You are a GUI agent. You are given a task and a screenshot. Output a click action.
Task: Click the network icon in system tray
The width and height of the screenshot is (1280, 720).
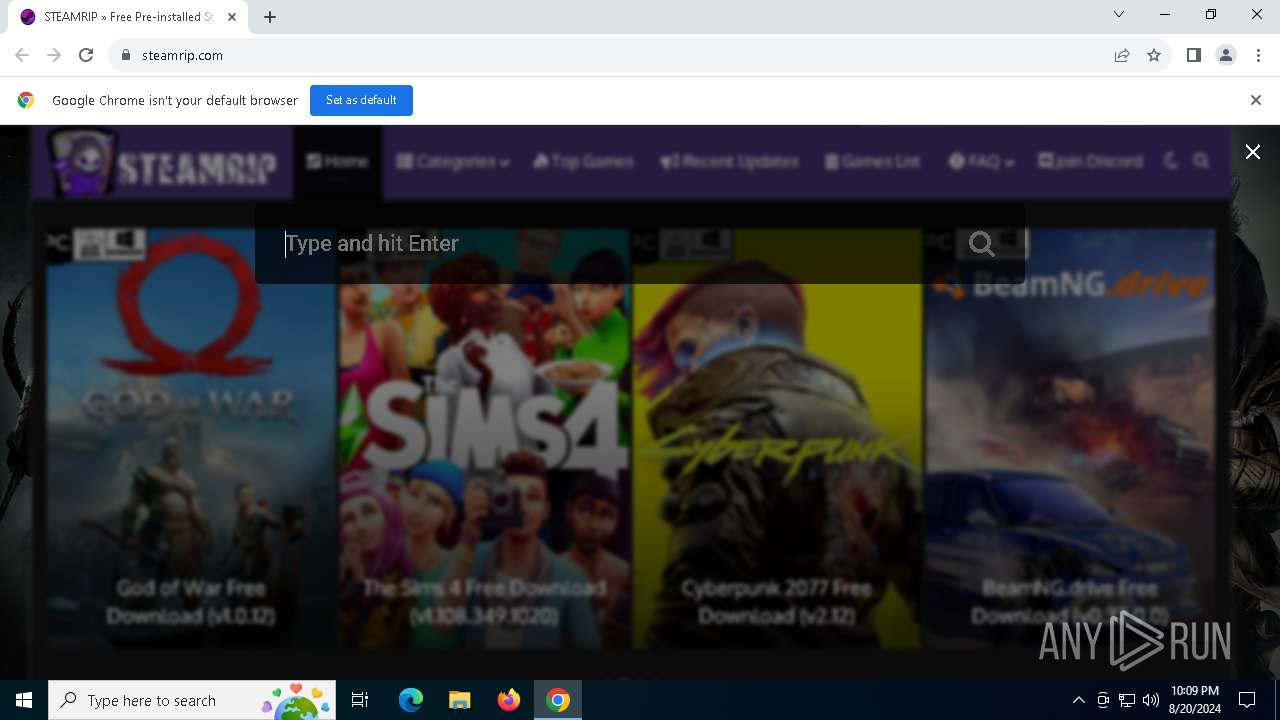click(1127, 700)
